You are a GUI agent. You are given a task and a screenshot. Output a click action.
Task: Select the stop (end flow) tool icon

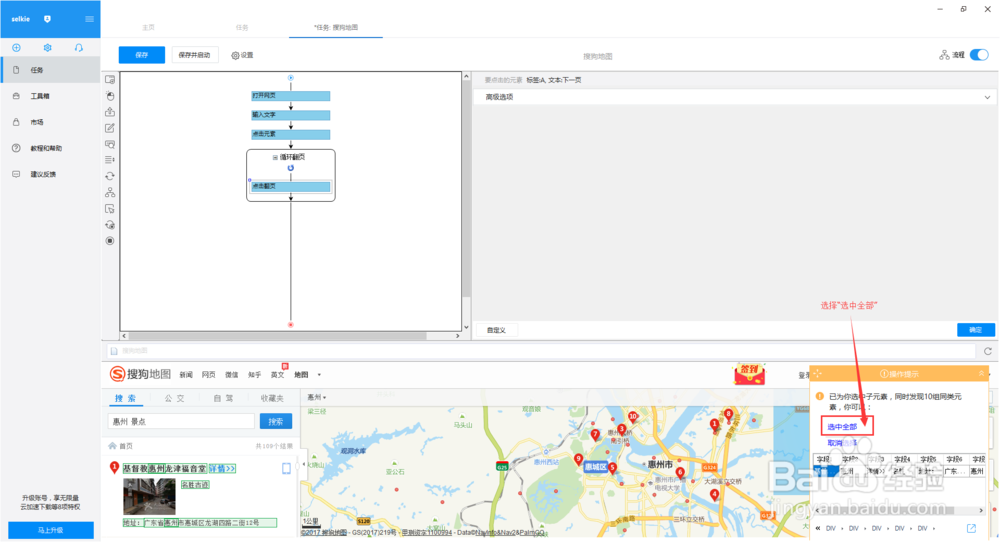coord(110,240)
